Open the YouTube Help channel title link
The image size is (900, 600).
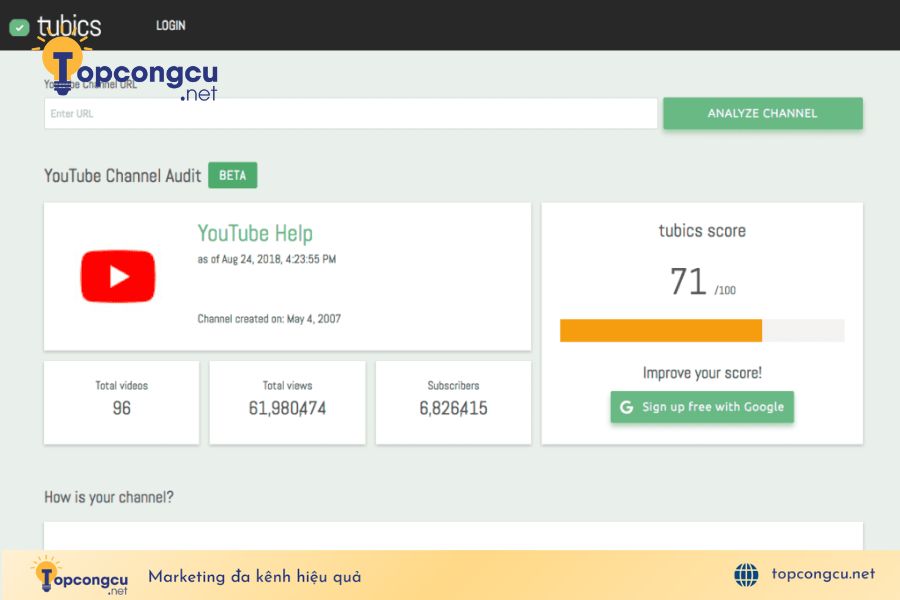[255, 233]
